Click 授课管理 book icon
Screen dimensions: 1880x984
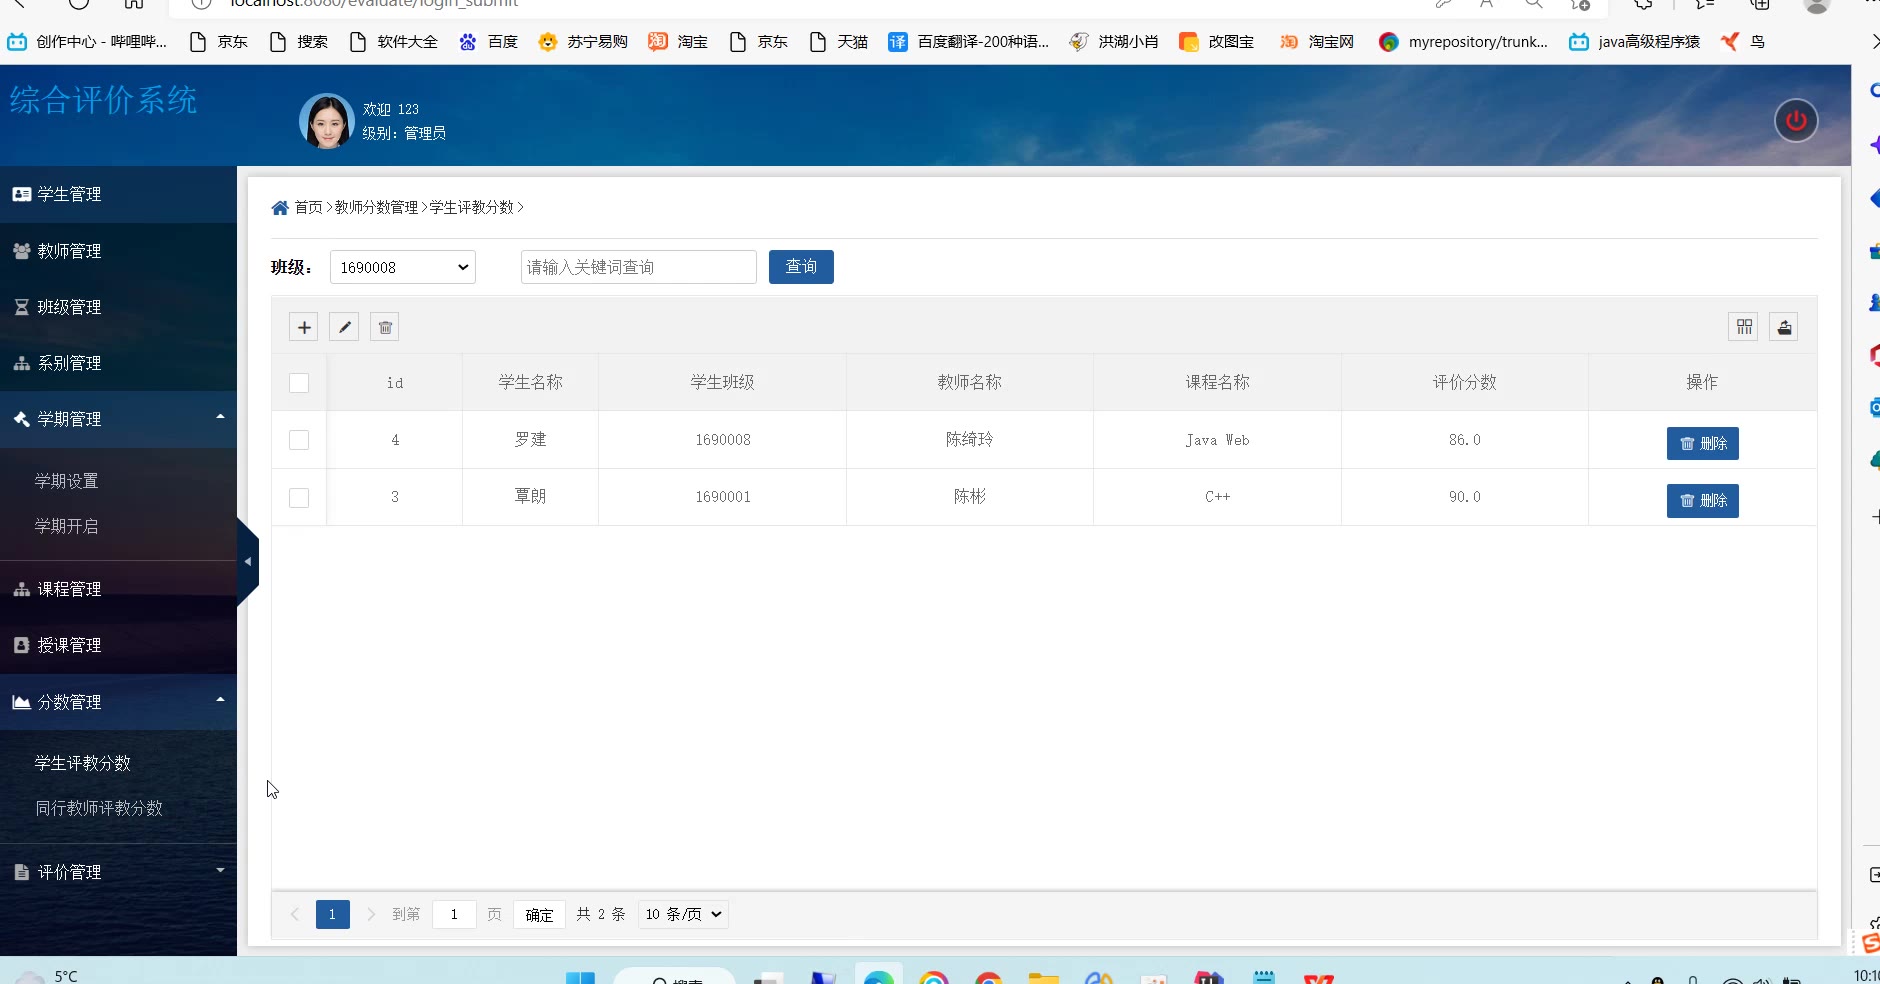(21, 645)
